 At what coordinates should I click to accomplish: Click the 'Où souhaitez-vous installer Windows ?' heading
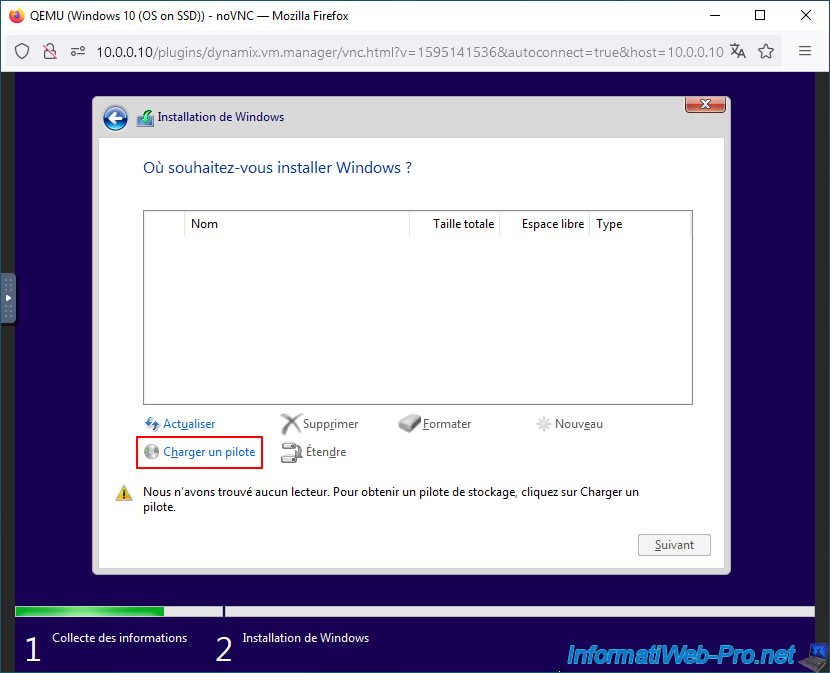point(277,168)
